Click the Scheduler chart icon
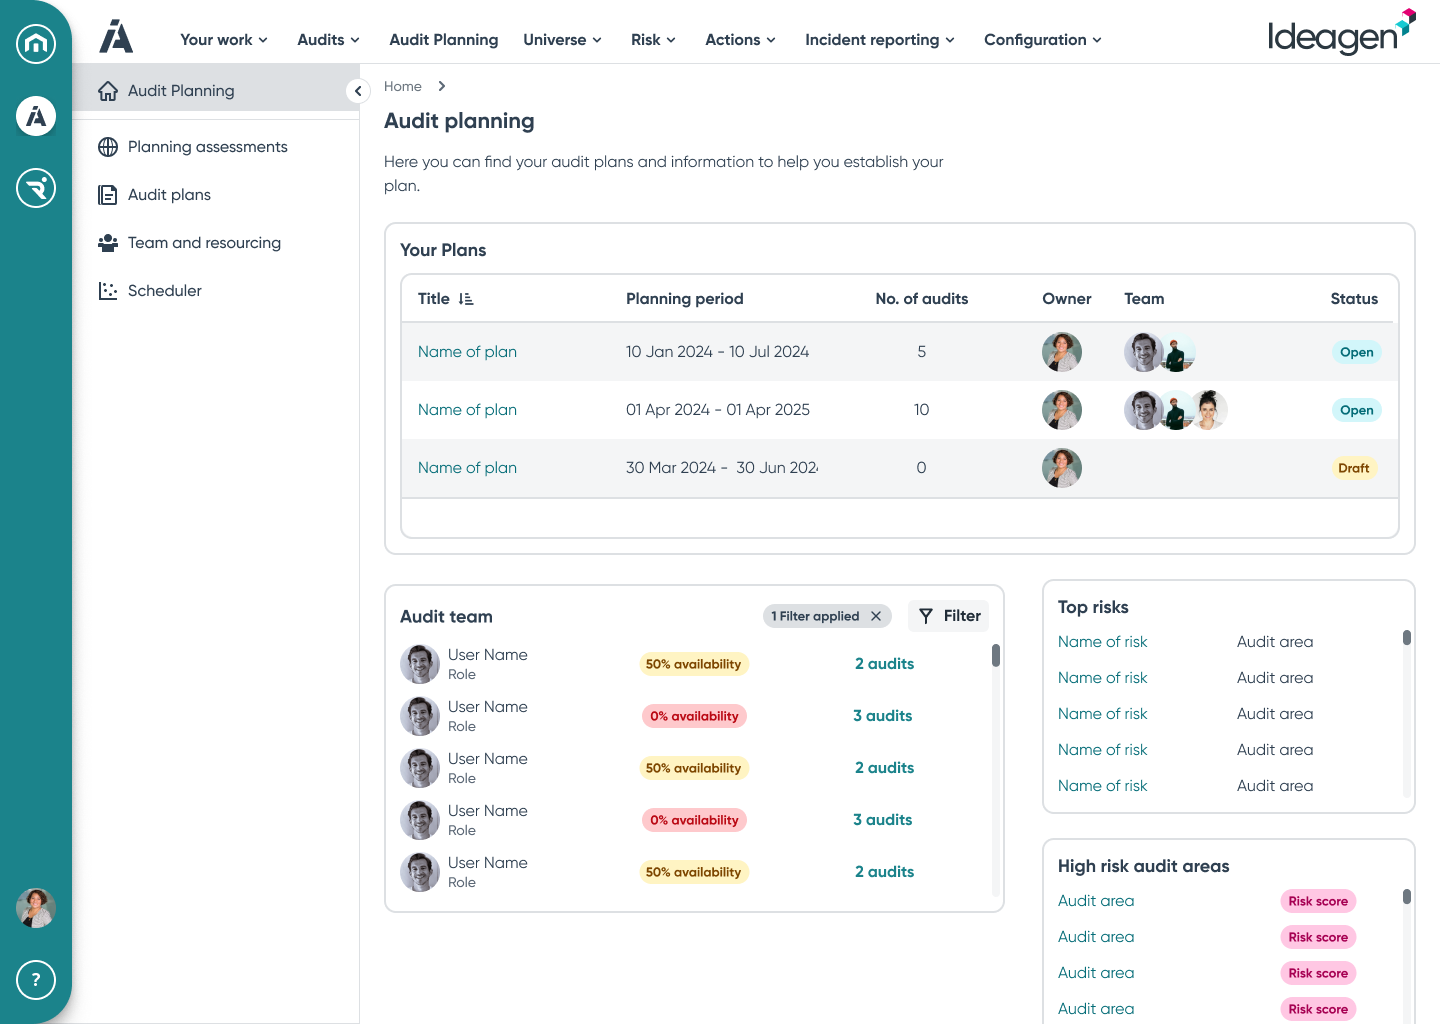This screenshot has height=1024, width=1440. click(108, 291)
